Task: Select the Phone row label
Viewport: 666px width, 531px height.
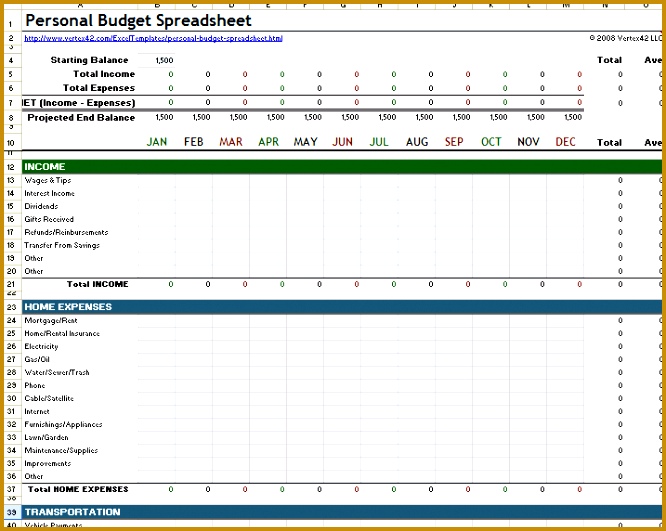Action: [35, 385]
